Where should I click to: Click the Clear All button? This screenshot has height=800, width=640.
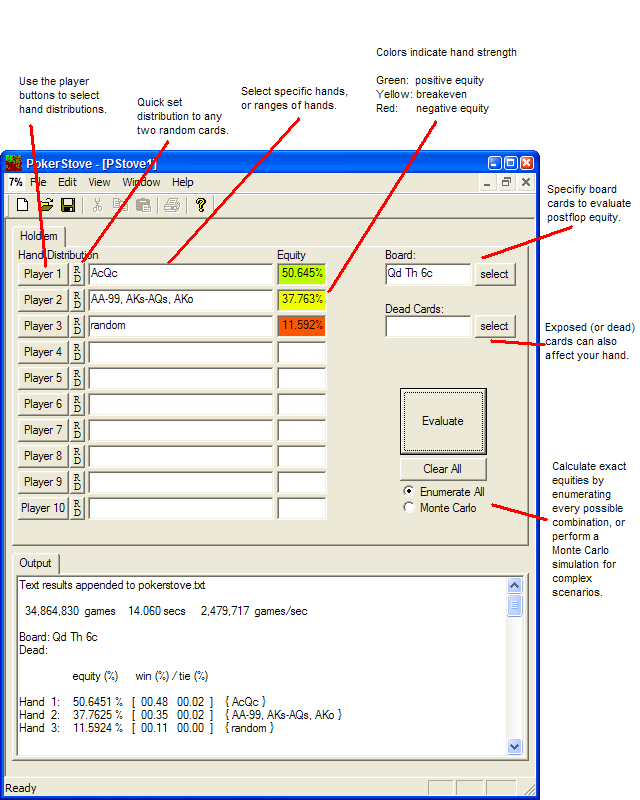(x=443, y=469)
